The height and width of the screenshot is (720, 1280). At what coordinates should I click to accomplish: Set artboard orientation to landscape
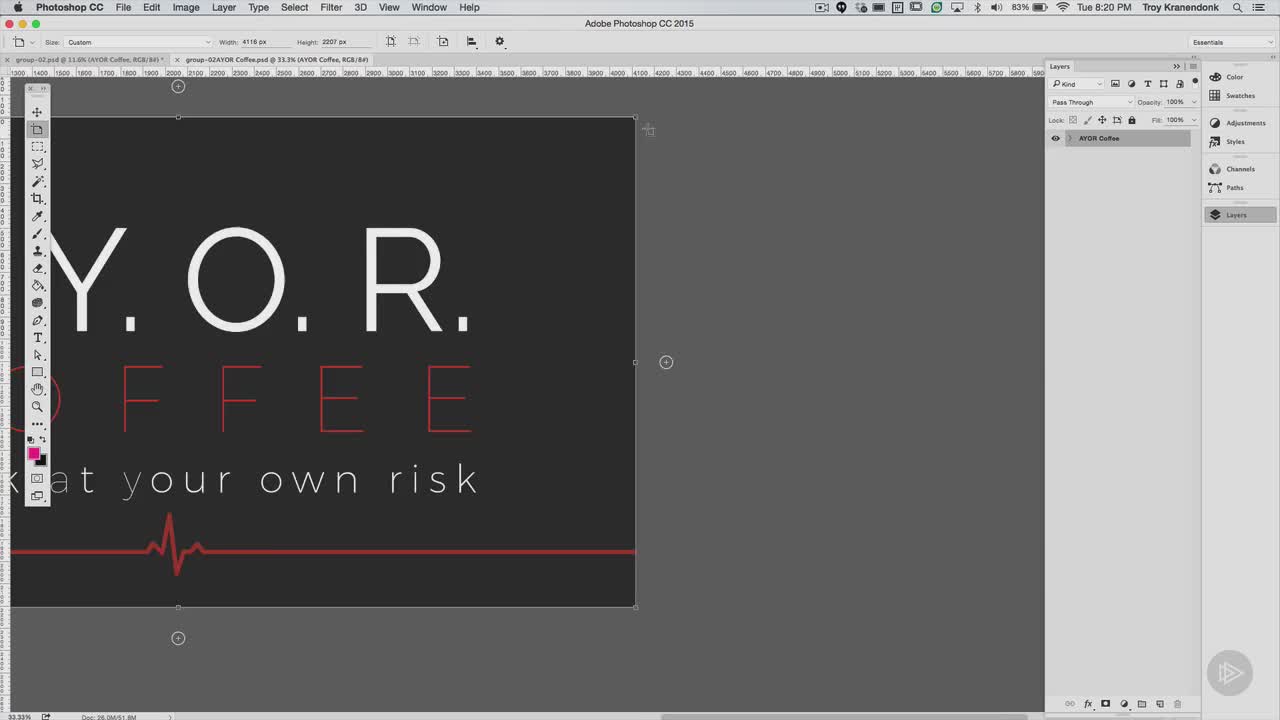pos(413,42)
